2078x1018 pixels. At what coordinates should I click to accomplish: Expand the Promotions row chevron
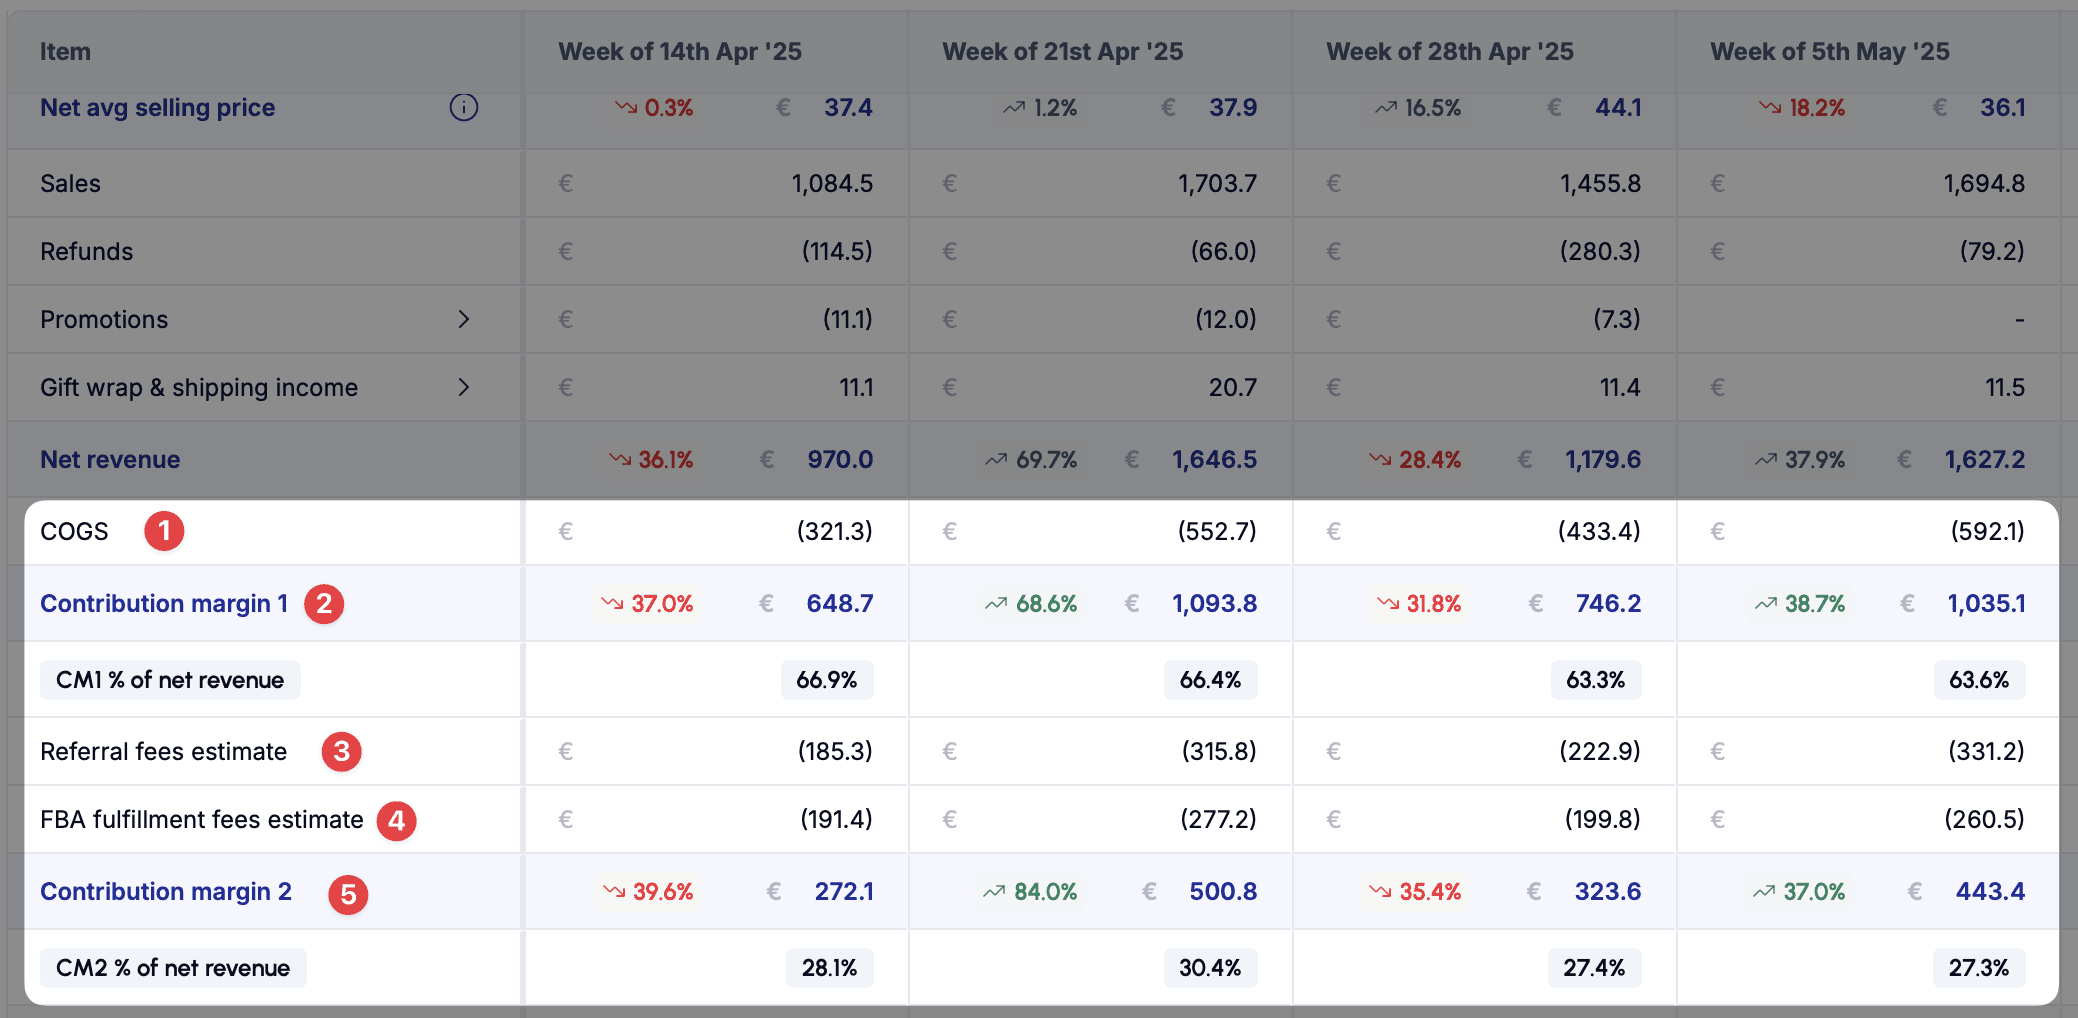coord(463,319)
